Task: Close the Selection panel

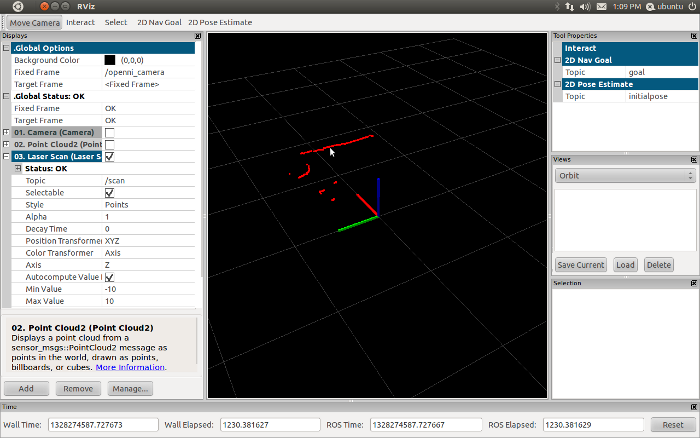Action: tap(693, 283)
